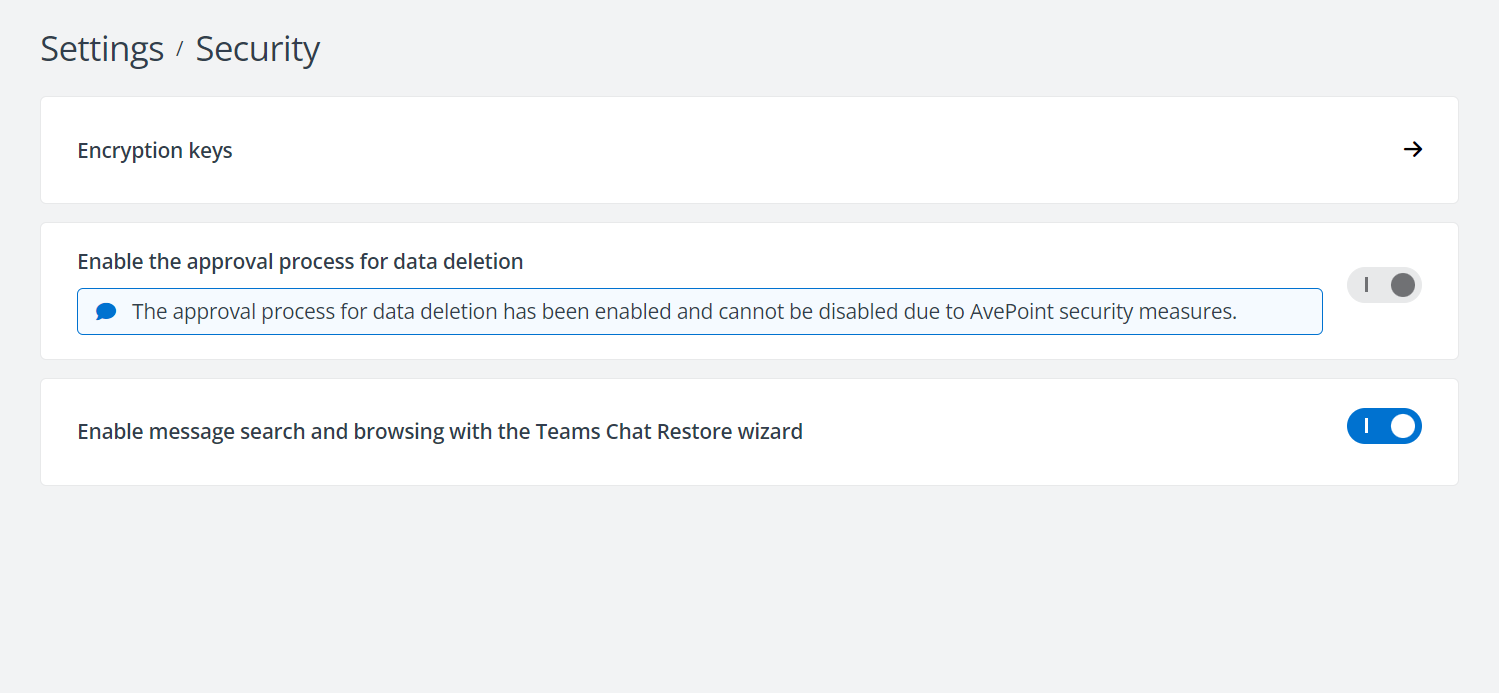Select the Teams Chat Restore wizard setting row

[x=440, y=431]
